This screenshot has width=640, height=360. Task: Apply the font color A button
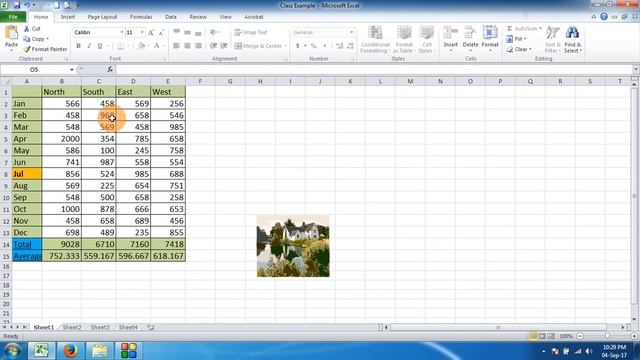click(156, 46)
